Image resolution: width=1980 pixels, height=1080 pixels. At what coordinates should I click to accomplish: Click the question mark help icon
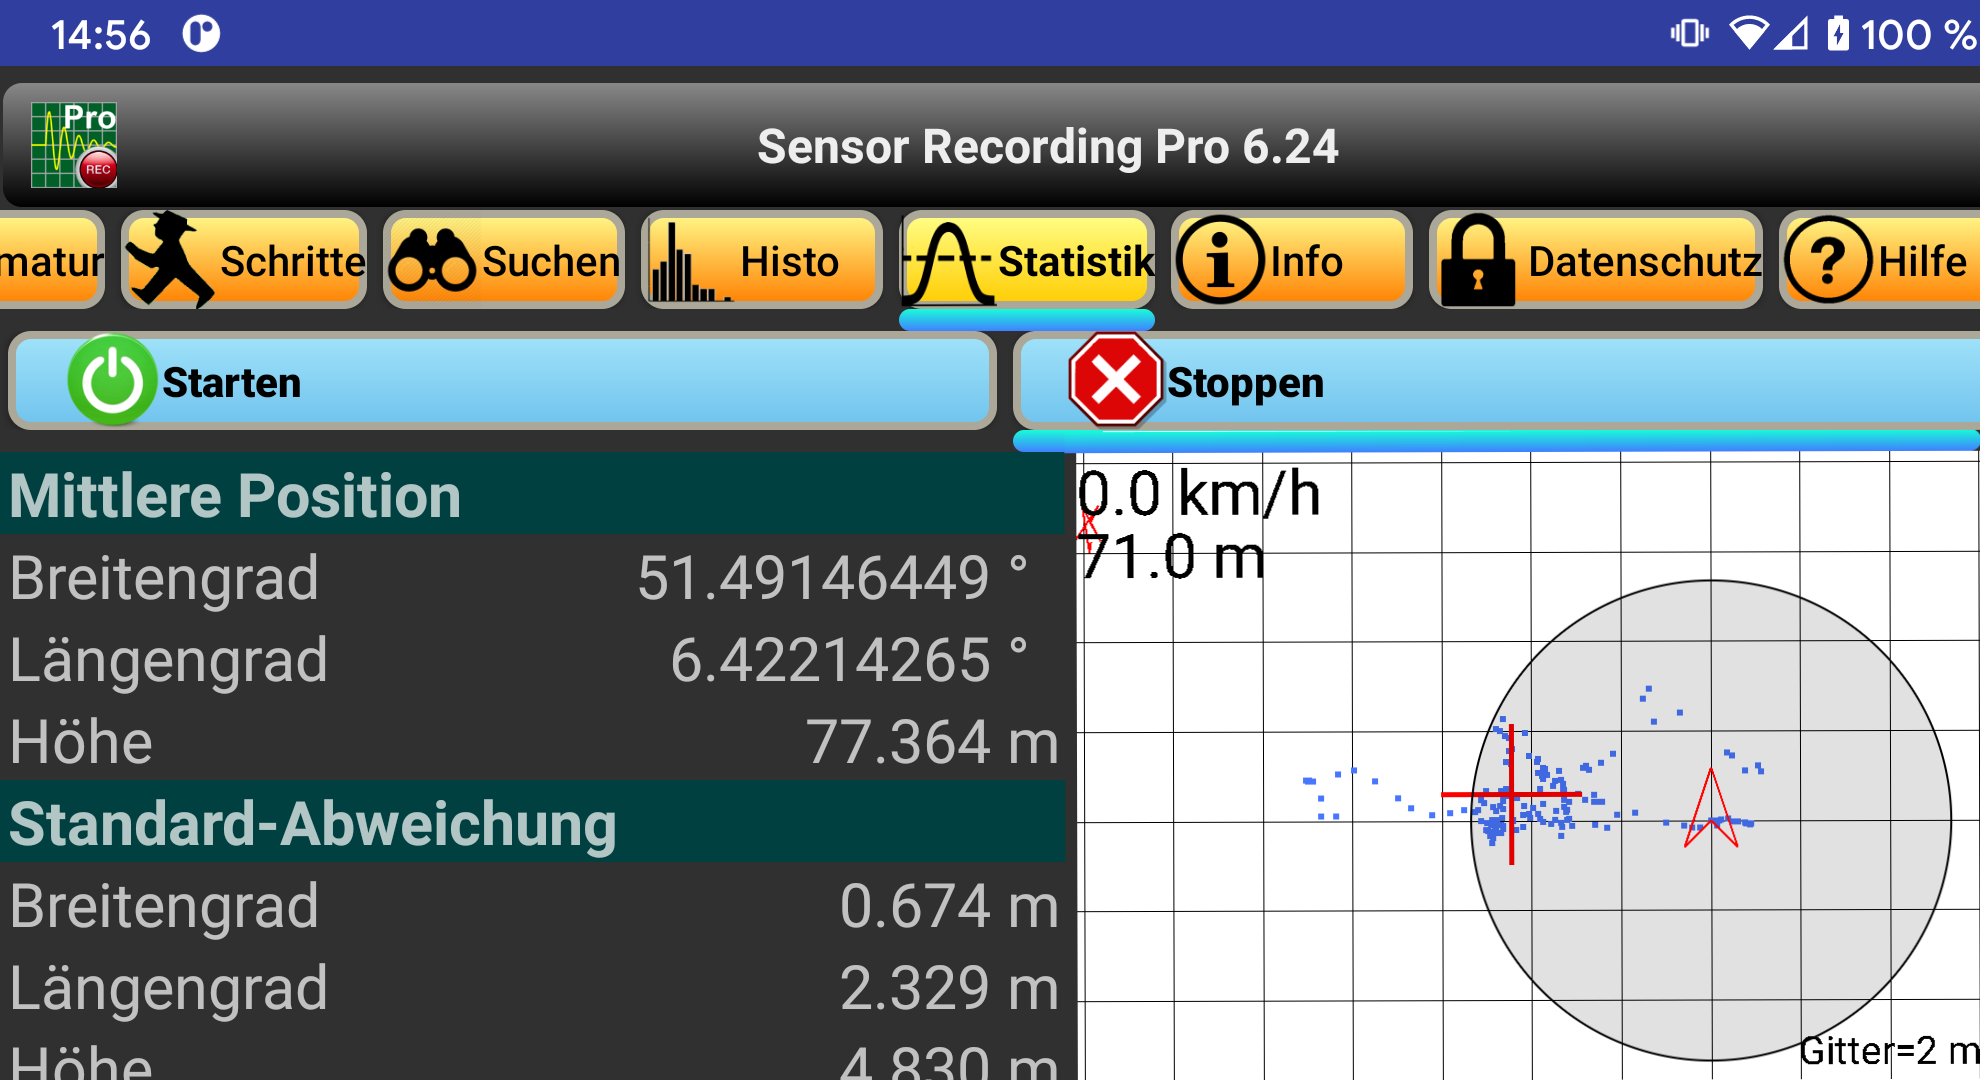point(1828,260)
